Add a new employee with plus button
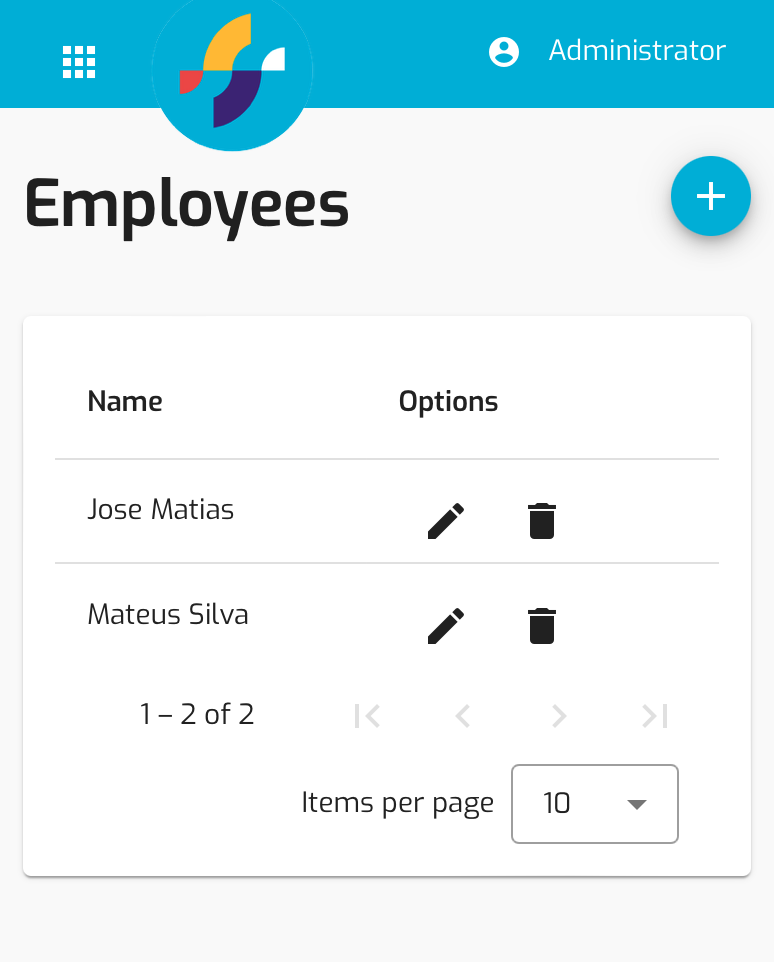Viewport: 774px width, 962px height. (711, 196)
